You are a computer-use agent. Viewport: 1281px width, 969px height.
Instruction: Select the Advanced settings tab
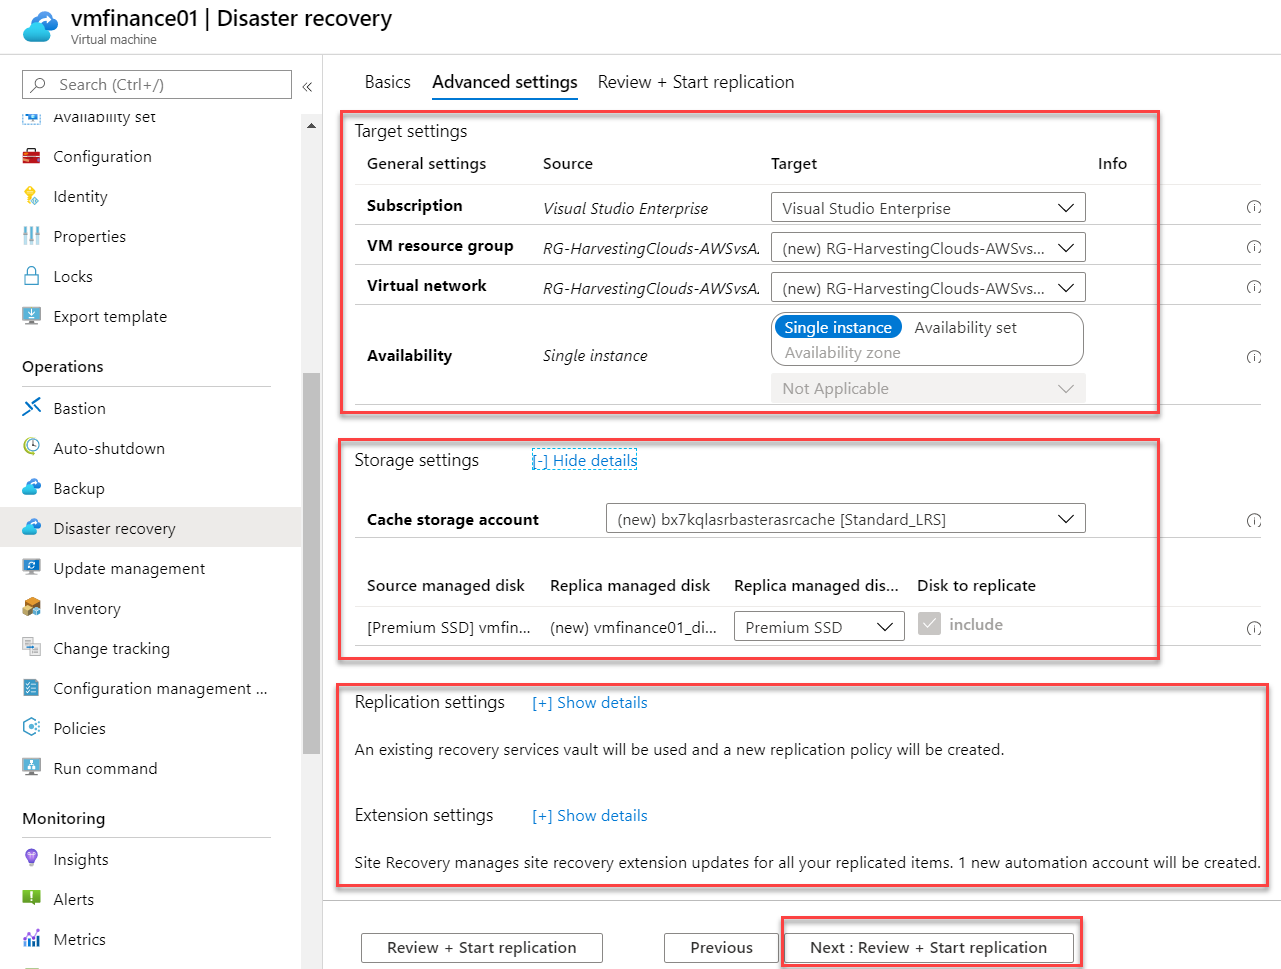tap(505, 82)
